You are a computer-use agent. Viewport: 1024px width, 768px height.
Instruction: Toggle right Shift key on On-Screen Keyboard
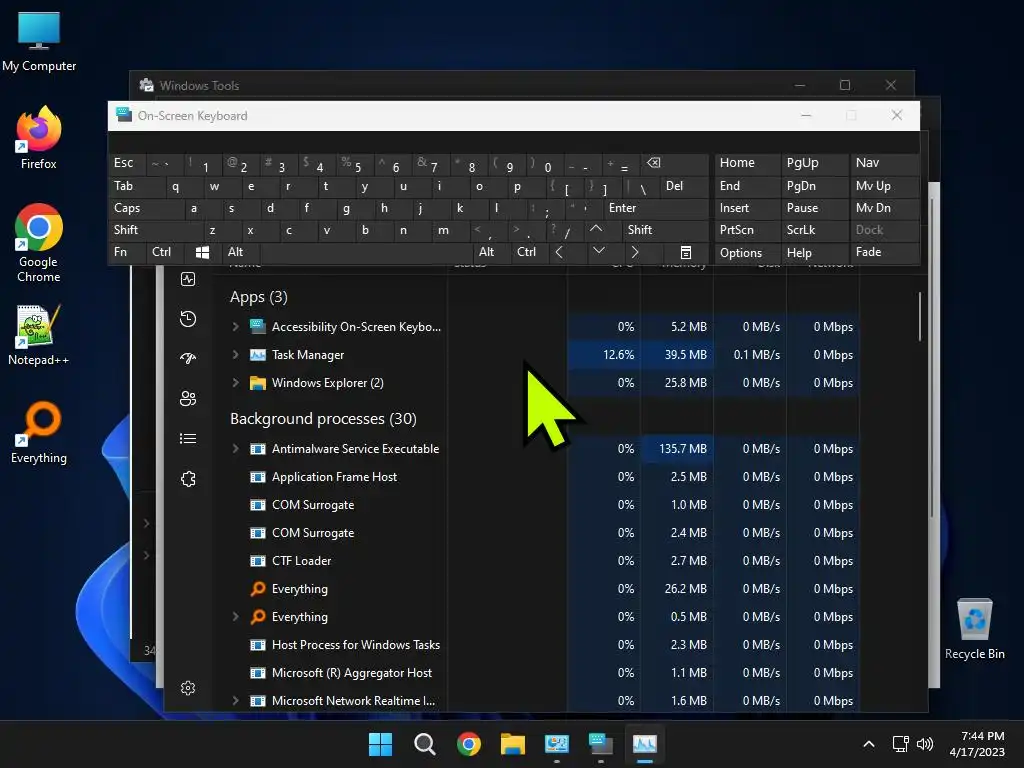[x=665, y=230]
